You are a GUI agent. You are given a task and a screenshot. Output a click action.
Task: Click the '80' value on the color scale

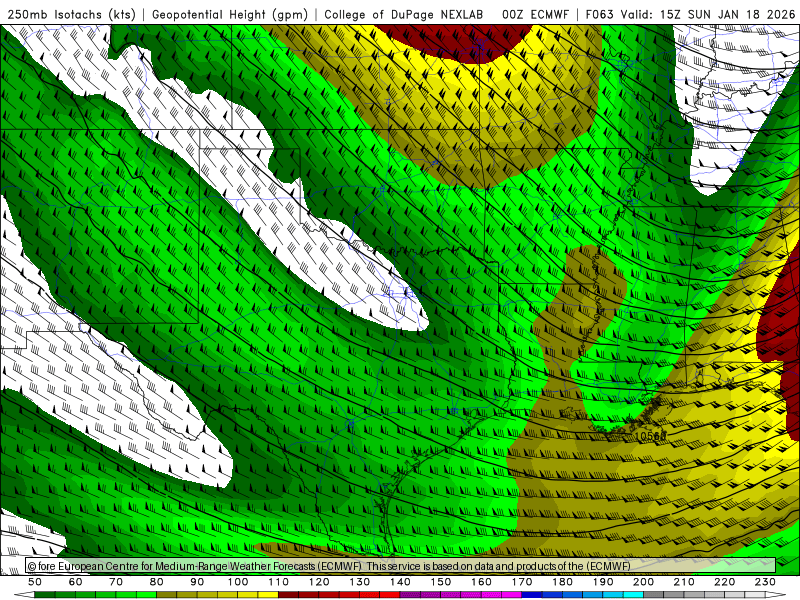click(x=157, y=582)
